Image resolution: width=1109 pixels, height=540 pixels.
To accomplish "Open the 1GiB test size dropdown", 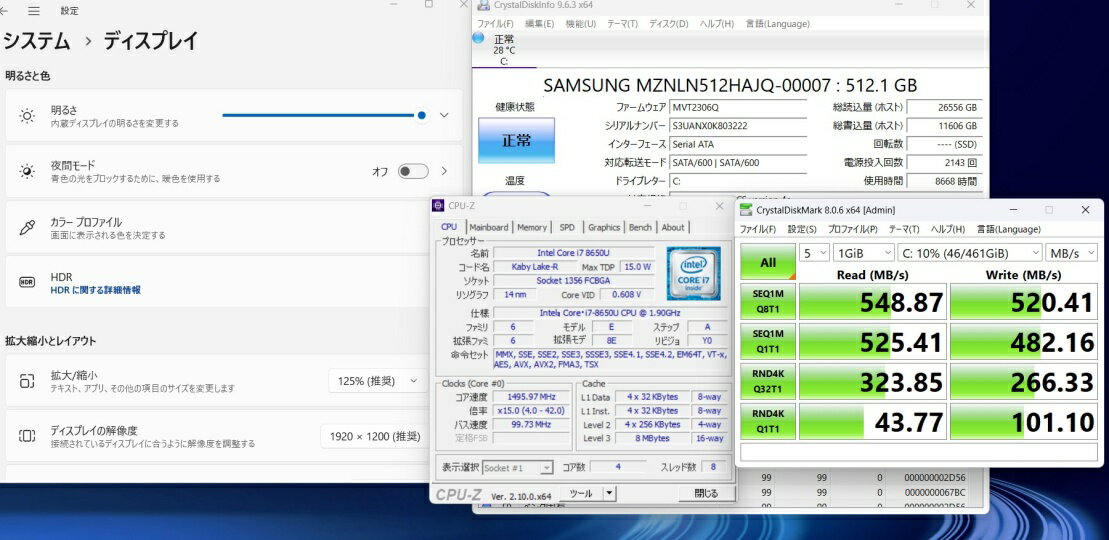I will coord(864,253).
